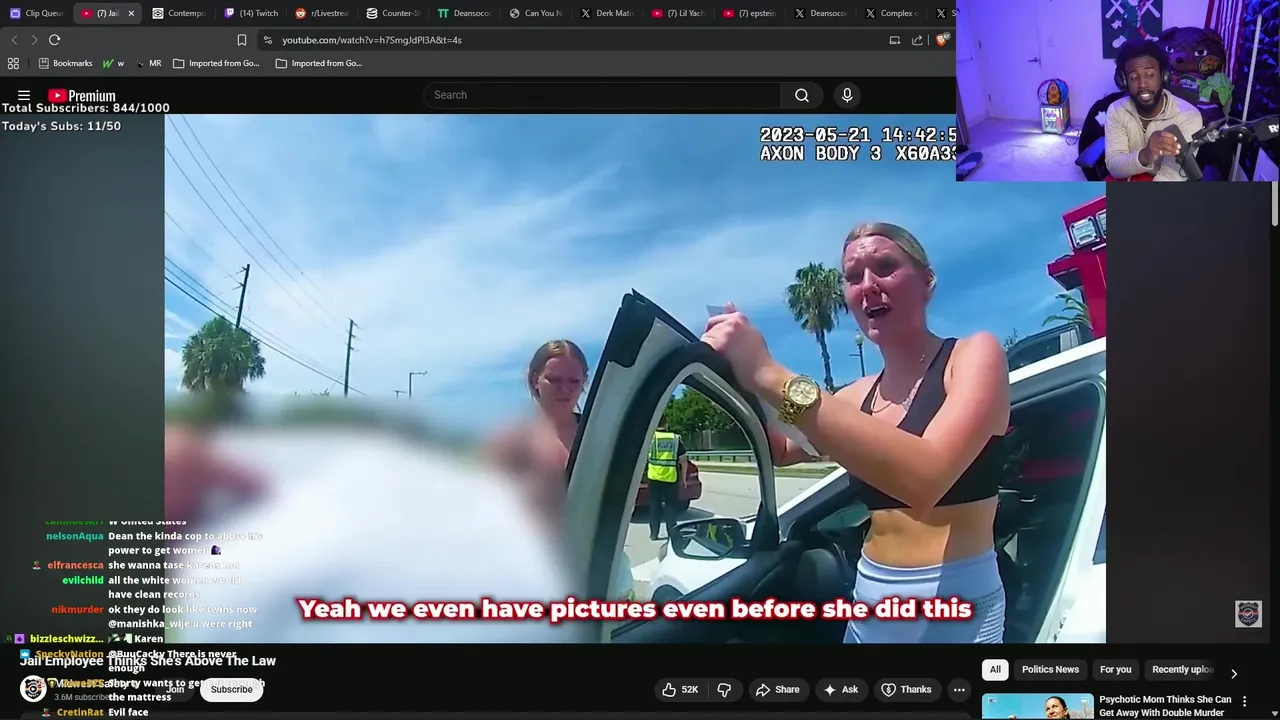Switch to the Contempo browser tab
Image resolution: width=1280 pixels, height=720 pixels.
[x=179, y=13]
